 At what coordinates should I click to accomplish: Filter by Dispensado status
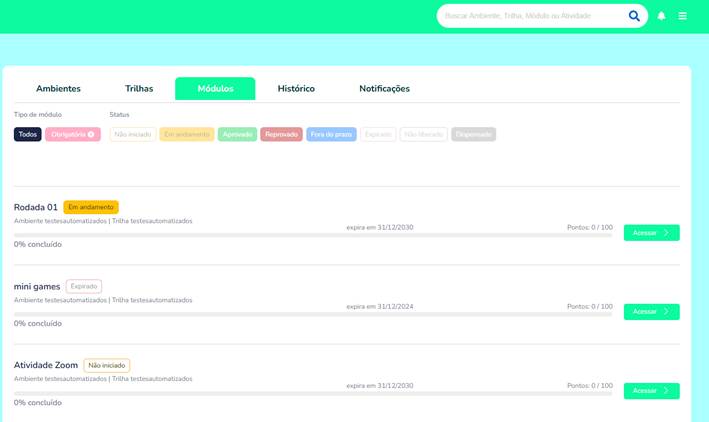473,134
